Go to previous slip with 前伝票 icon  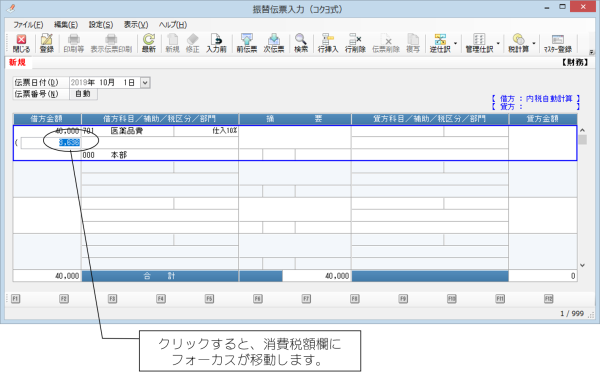point(247,43)
